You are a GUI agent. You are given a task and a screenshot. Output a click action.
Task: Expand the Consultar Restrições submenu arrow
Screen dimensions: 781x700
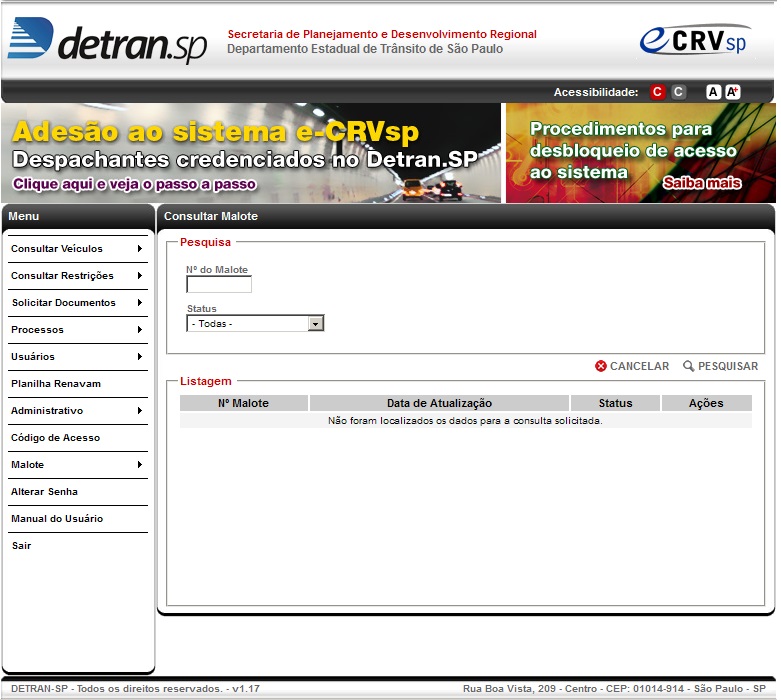[140, 276]
